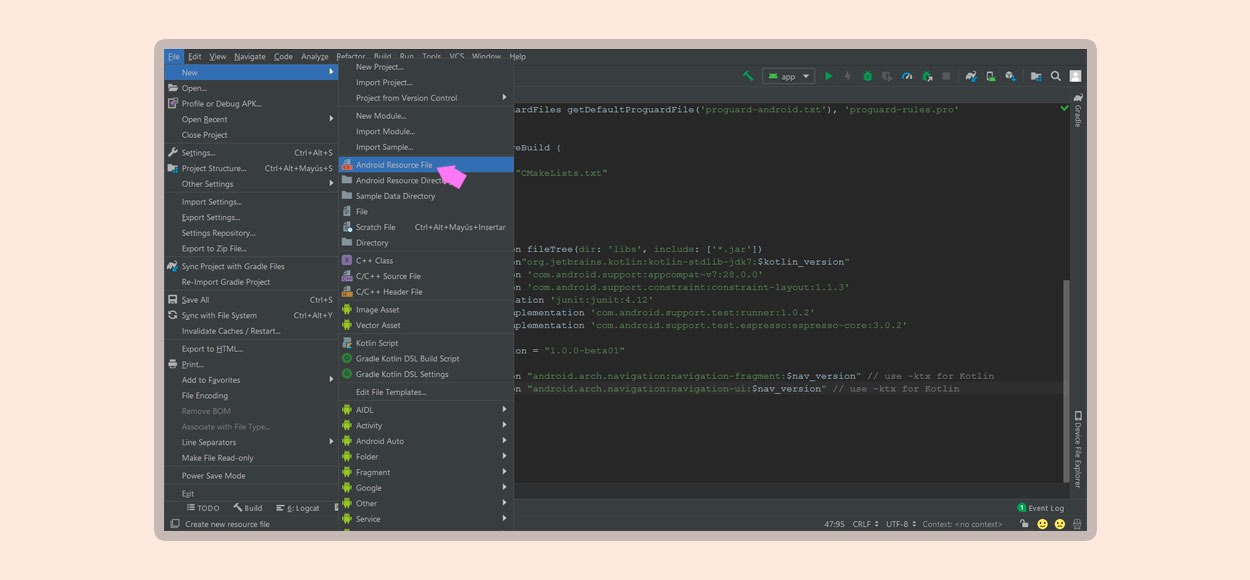
Task: Click the Search Everywhere magnifier icon
Action: [x=1055, y=76]
